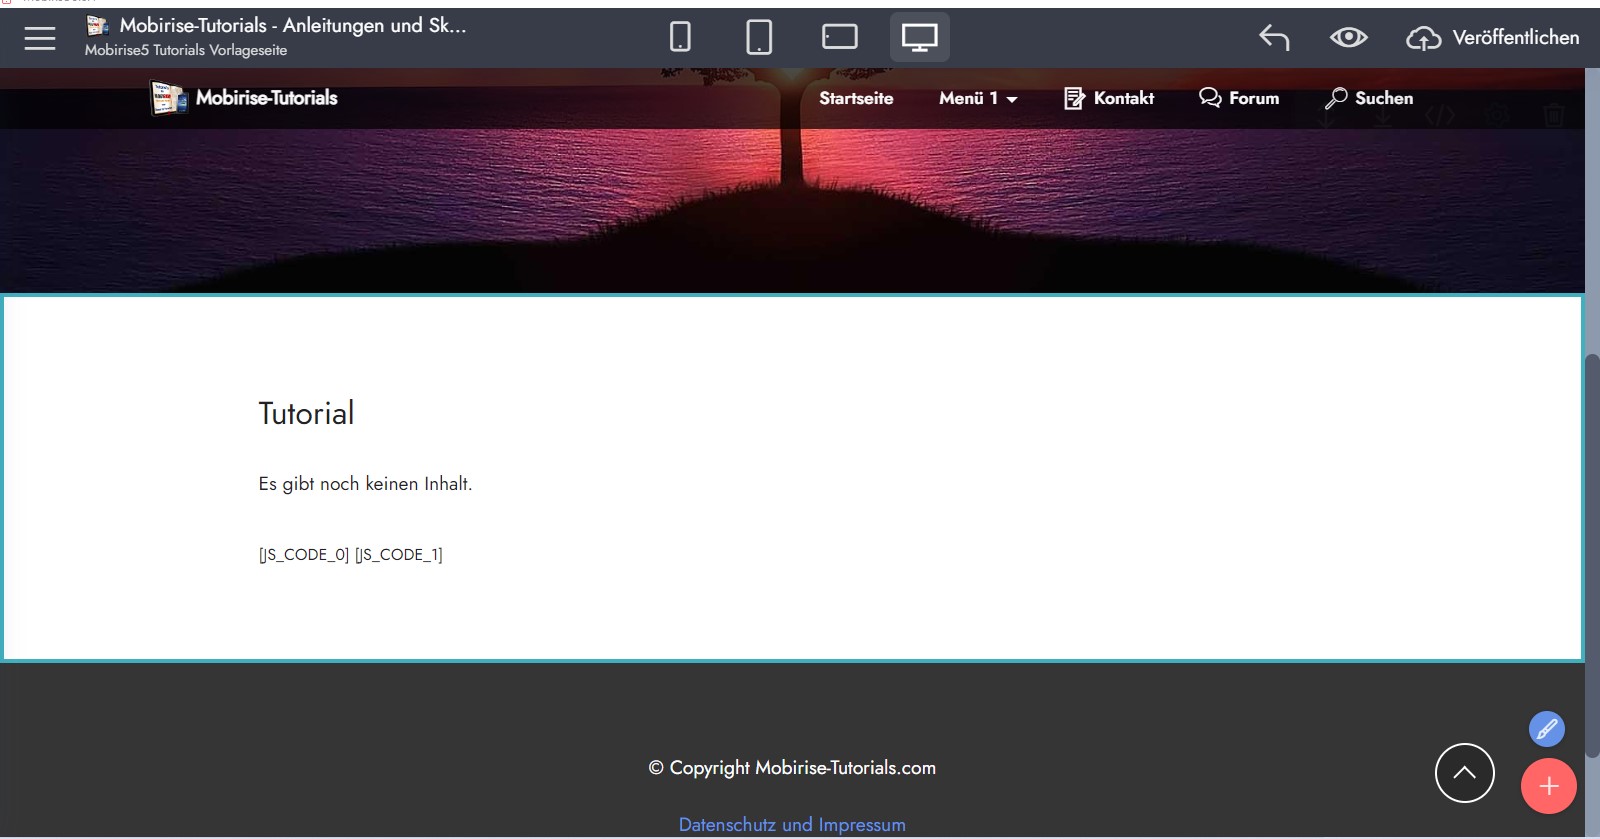Open the Forum menu item
Image resolution: width=1600 pixels, height=839 pixels.
tap(1239, 98)
